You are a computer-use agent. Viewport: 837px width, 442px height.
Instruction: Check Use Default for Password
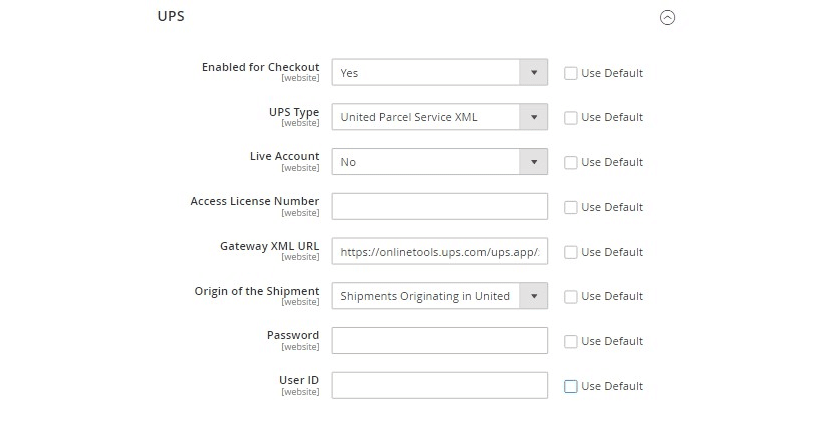click(571, 341)
